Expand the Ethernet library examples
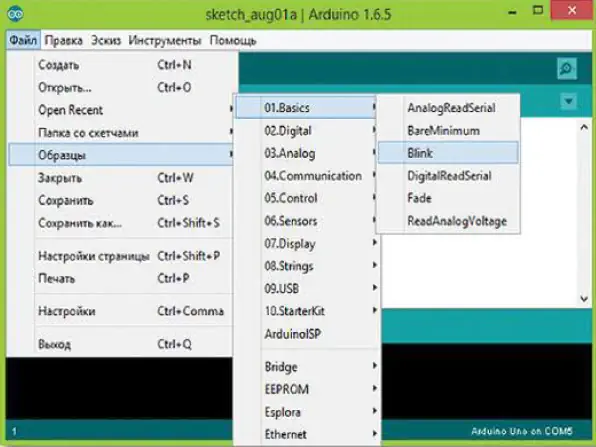The width and height of the screenshot is (596, 447). click(306, 434)
